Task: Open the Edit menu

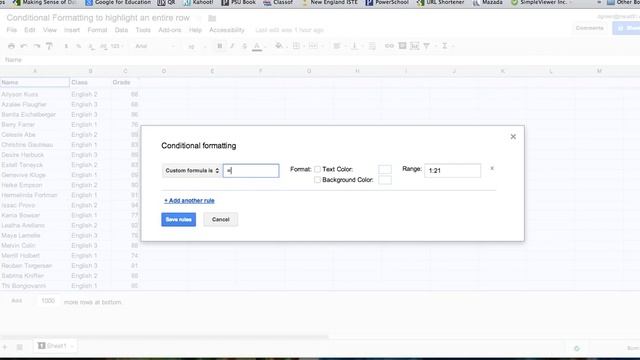Action: 30,30
